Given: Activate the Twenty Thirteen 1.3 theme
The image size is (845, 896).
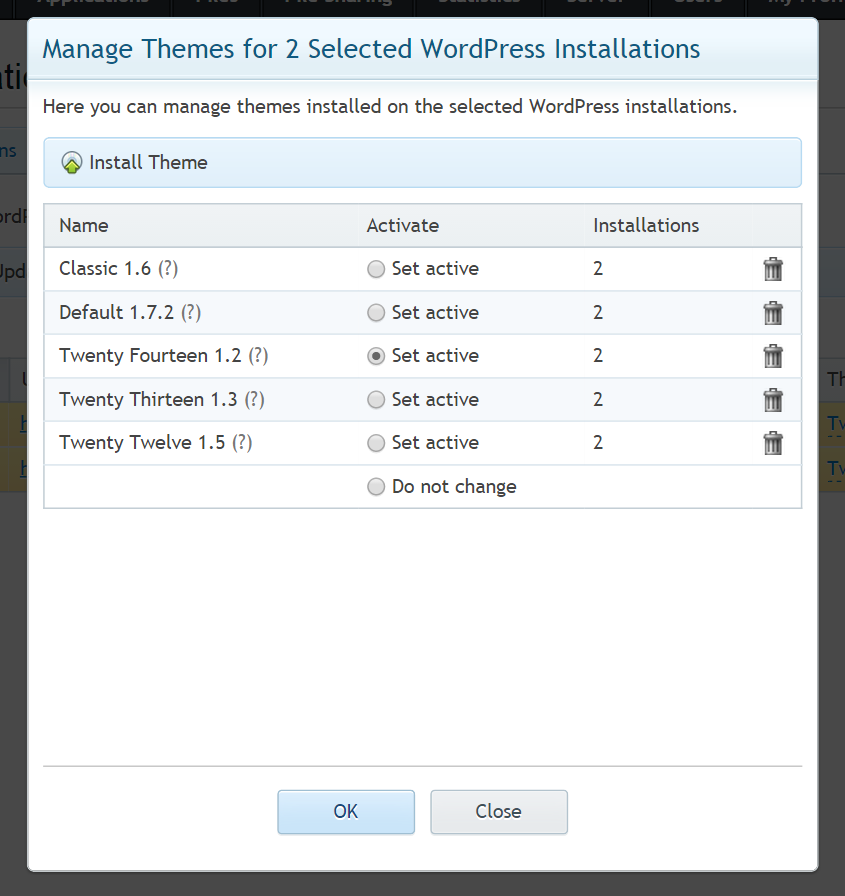Looking at the screenshot, I should click(x=376, y=400).
